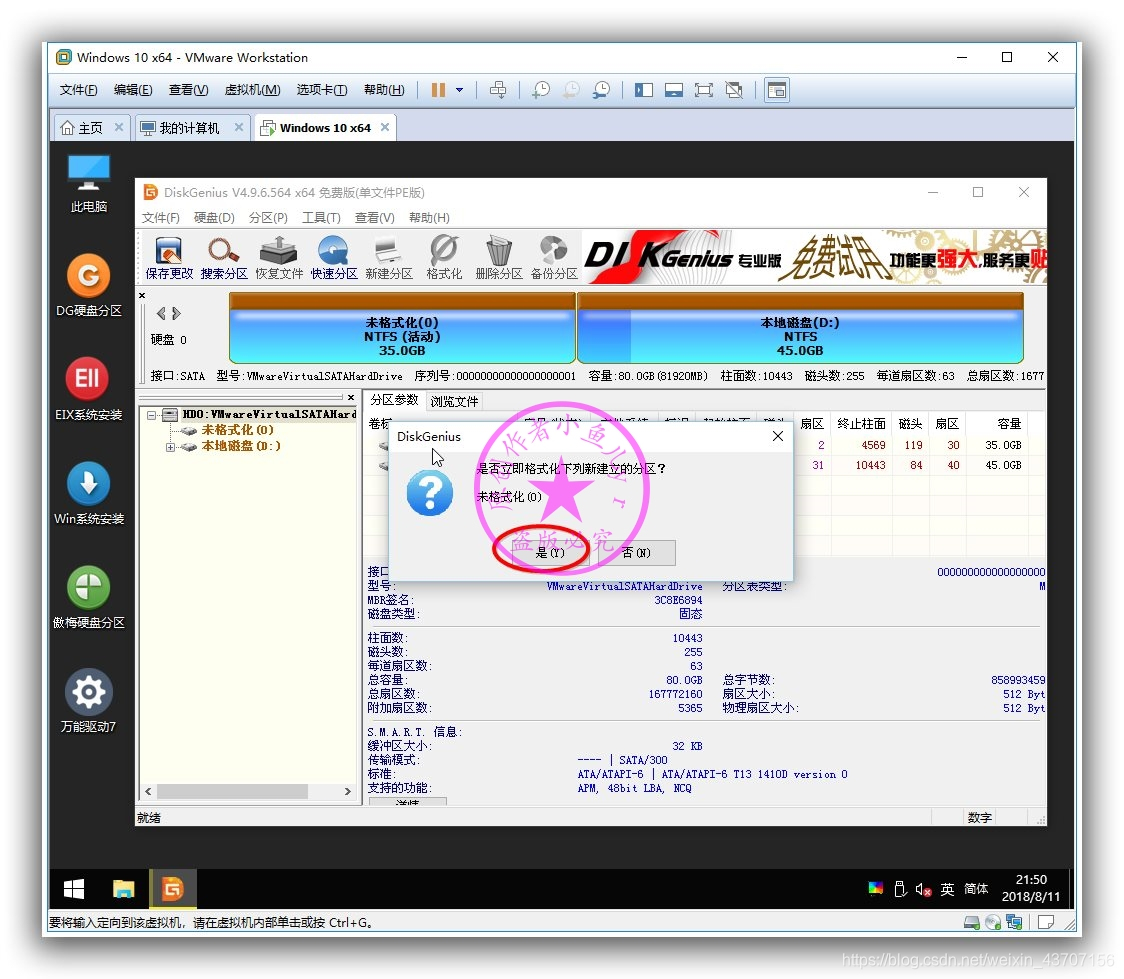Click the 搜索分区 search partition icon
The height and width of the screenshot is (979, 1124).
(224, 257)
